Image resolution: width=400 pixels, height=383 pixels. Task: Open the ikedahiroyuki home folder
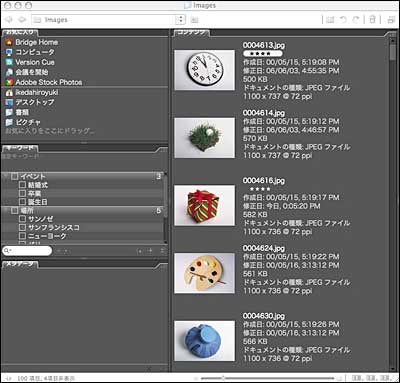(32, 92)
